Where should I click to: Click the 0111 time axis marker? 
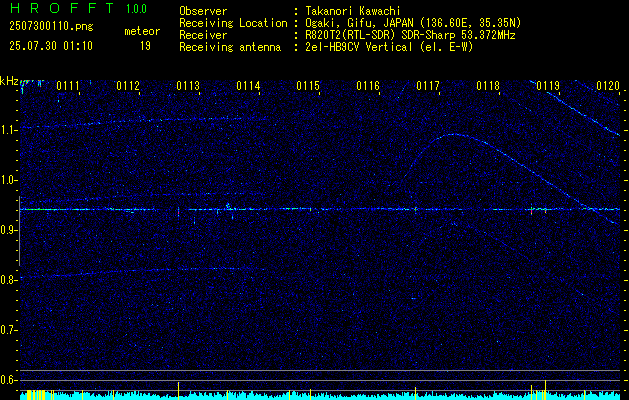pyautogui.click(x=68, y=86)
